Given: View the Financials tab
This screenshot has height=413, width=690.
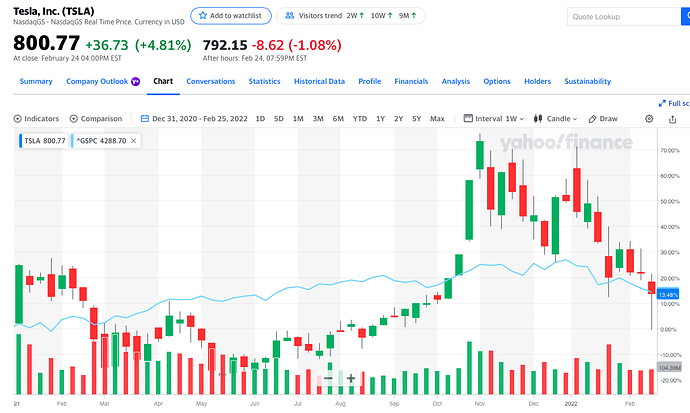Looking at the screenshot, I should coord(411,81).
